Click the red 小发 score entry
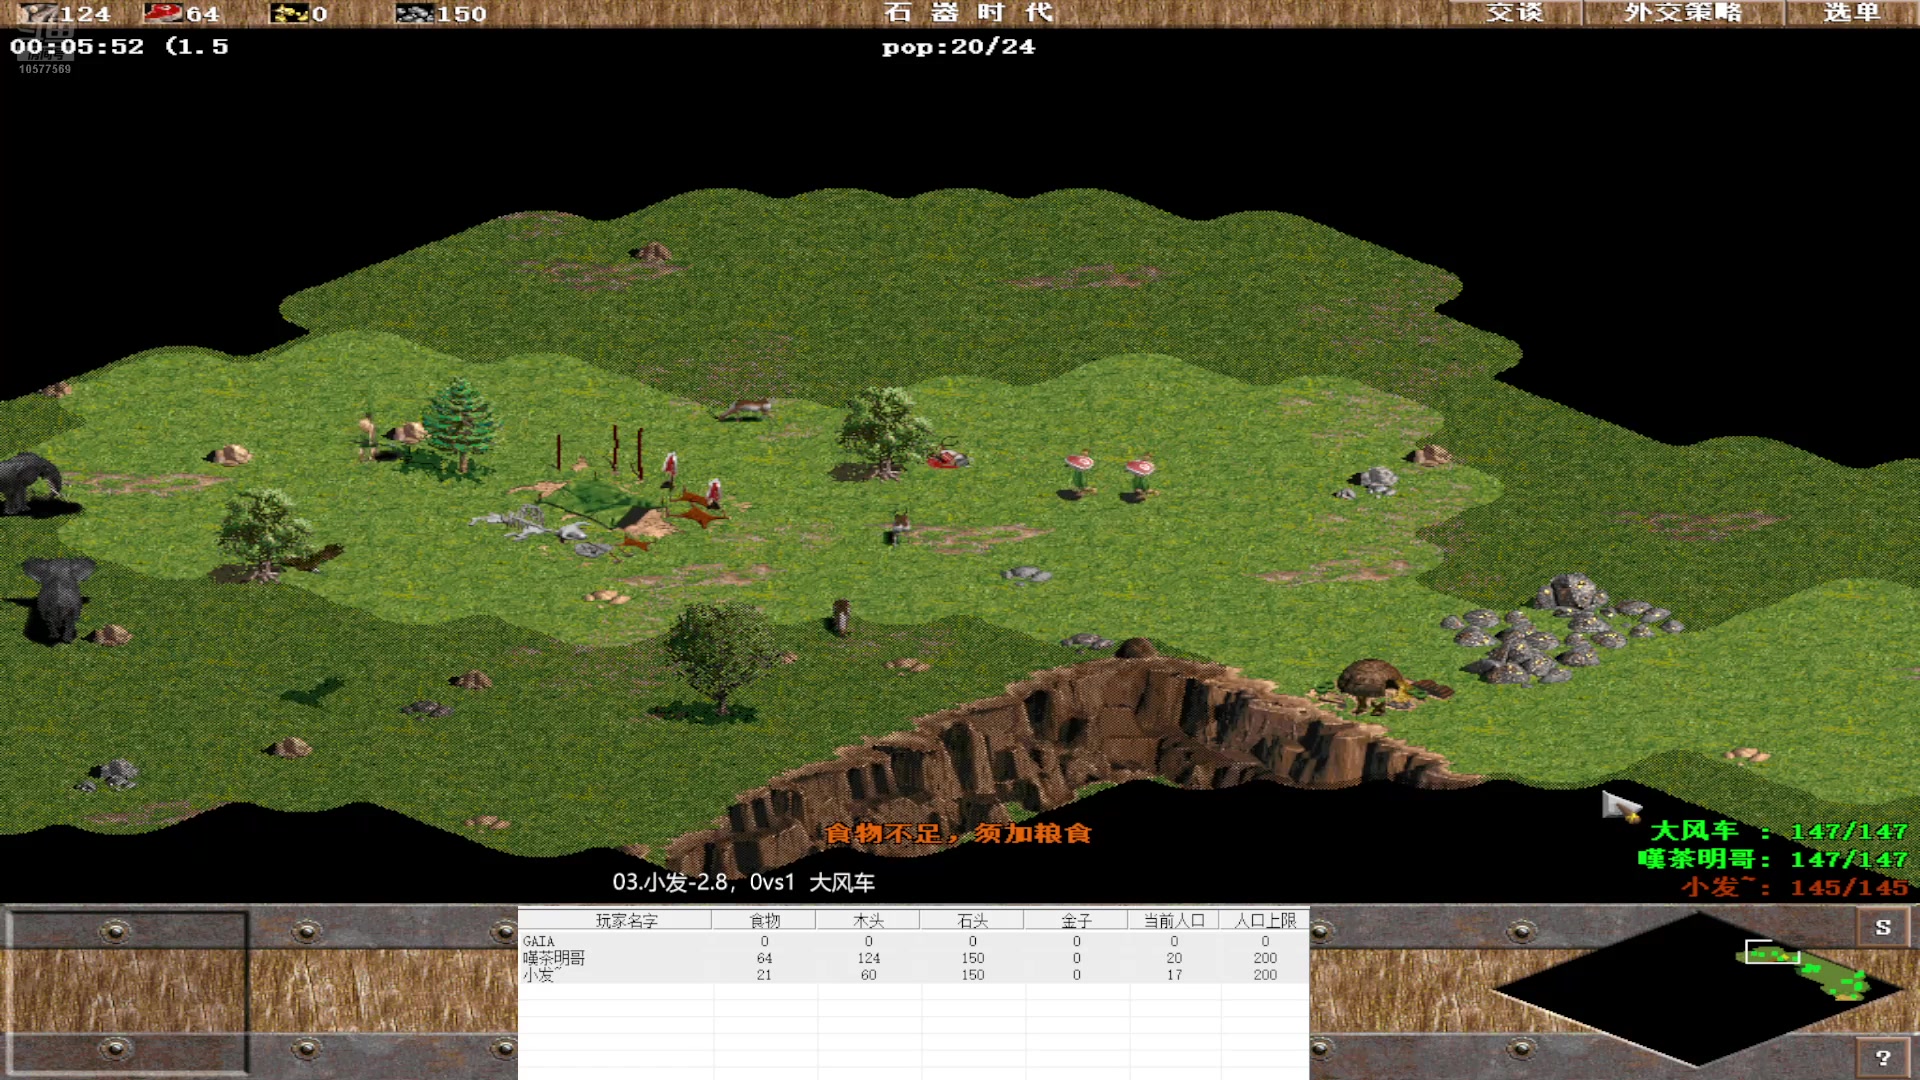 coord(1795,887)
